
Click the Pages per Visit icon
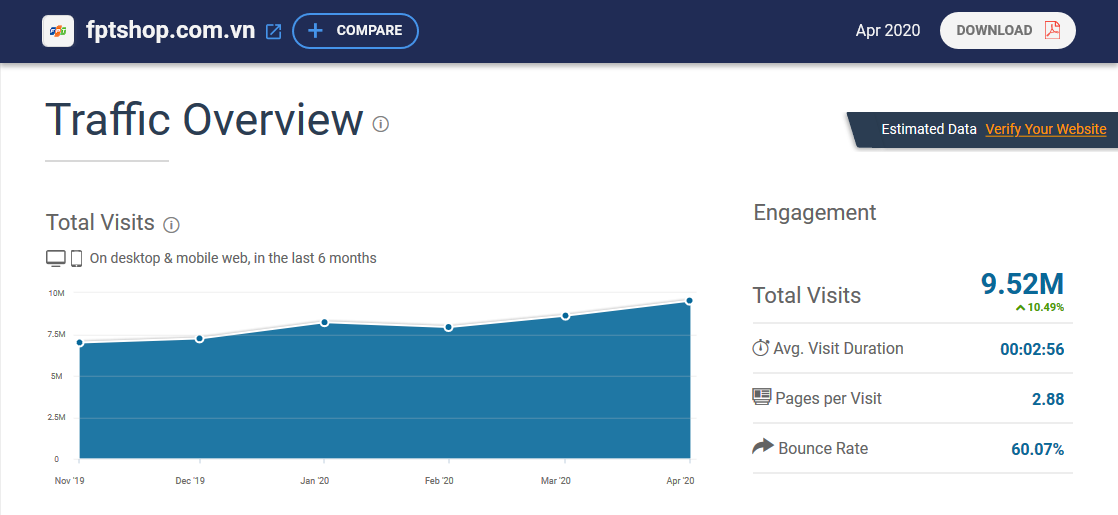(x=762, y=398)
